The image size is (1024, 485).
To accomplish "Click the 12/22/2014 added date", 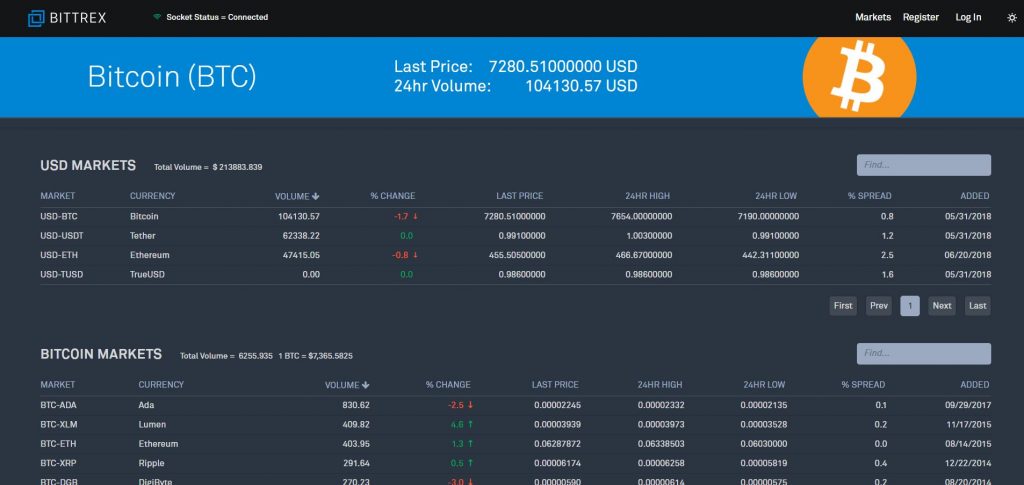I will 968,463.
